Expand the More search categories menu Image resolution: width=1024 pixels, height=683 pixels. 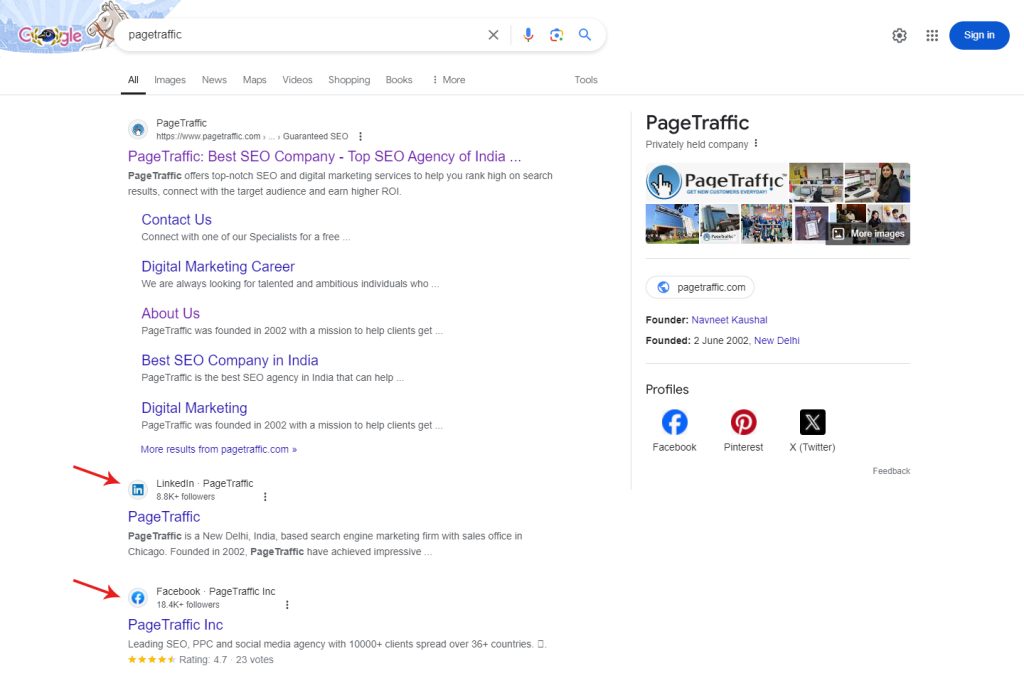click(x=449, y=80)
